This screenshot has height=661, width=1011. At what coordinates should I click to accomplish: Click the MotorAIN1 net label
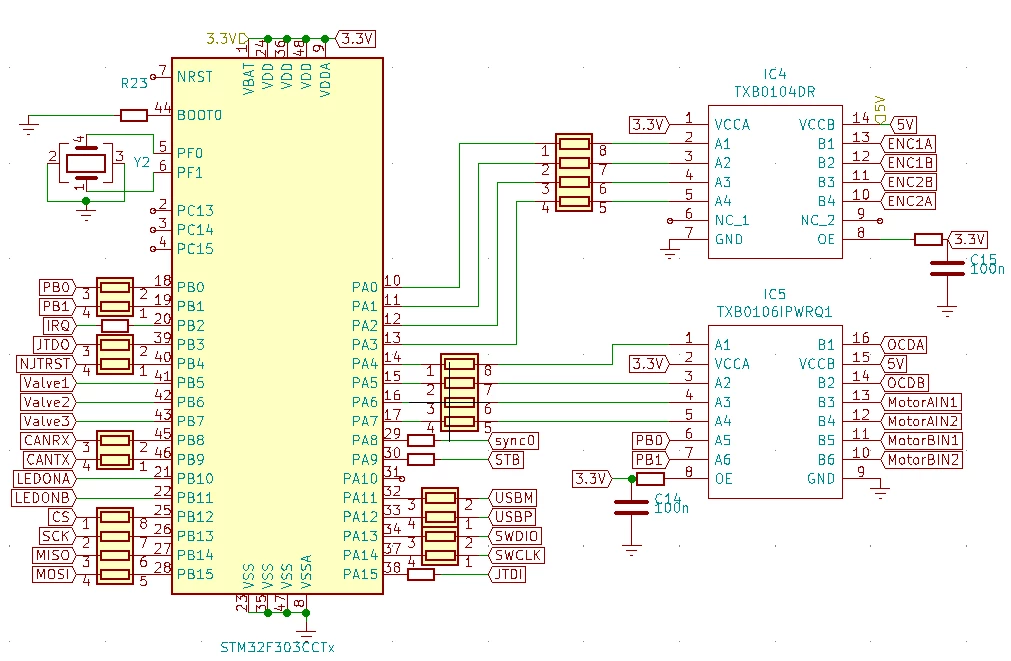tap(921, 402)
